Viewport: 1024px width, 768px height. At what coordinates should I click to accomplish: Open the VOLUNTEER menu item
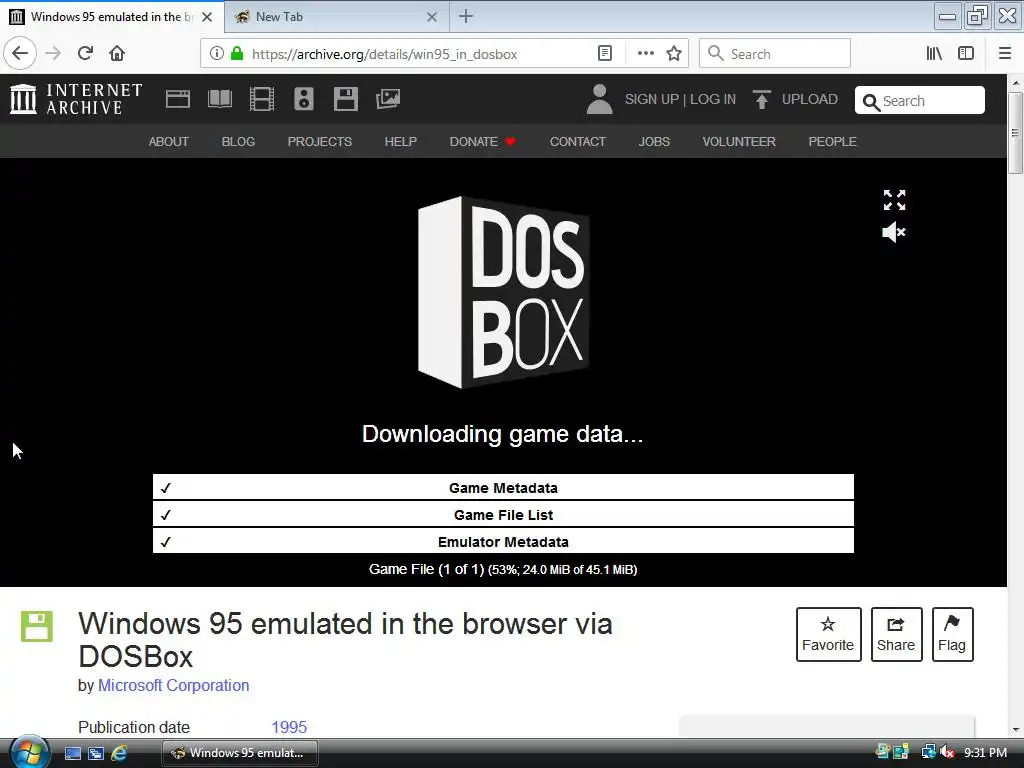(739, 142)
